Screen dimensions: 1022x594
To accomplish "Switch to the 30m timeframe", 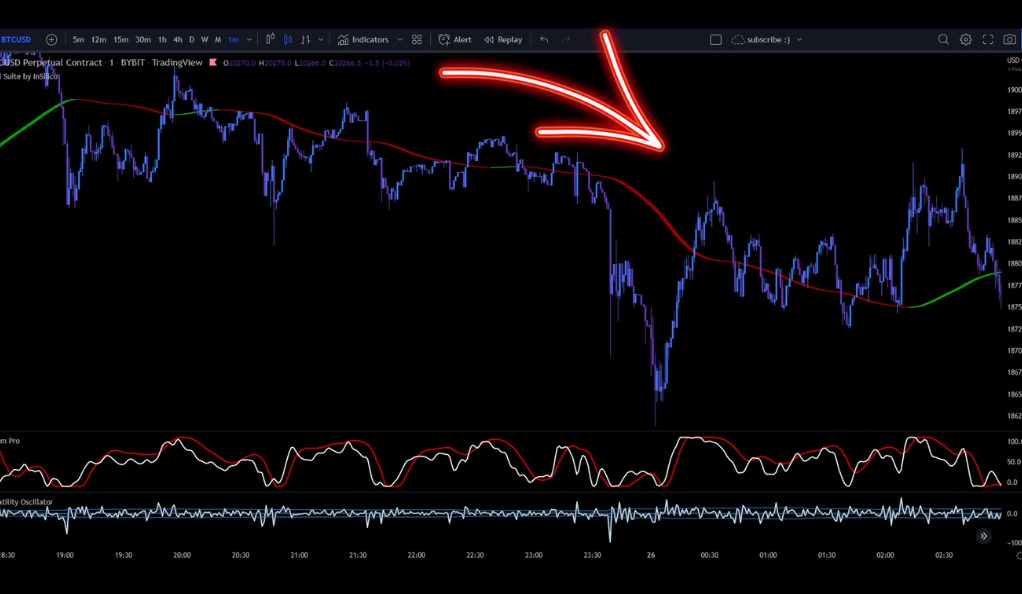I will 143,40.
